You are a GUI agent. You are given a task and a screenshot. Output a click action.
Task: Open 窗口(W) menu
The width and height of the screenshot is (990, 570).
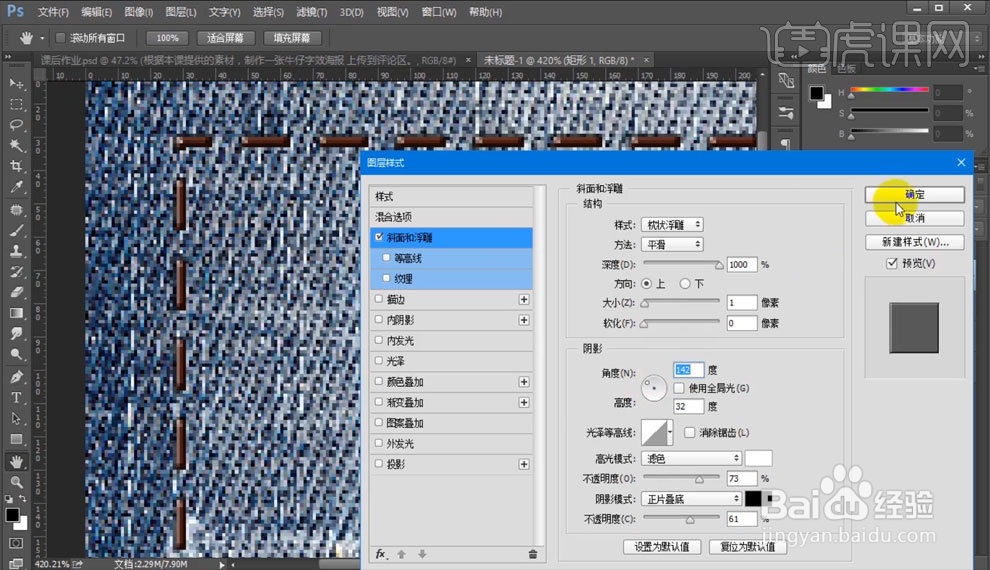click(x=439, y=12)
